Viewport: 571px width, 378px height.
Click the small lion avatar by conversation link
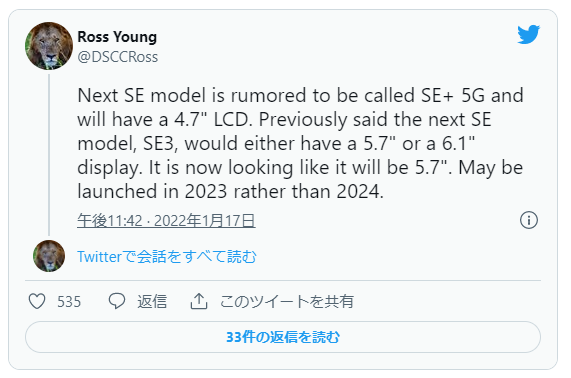(49, 256)
